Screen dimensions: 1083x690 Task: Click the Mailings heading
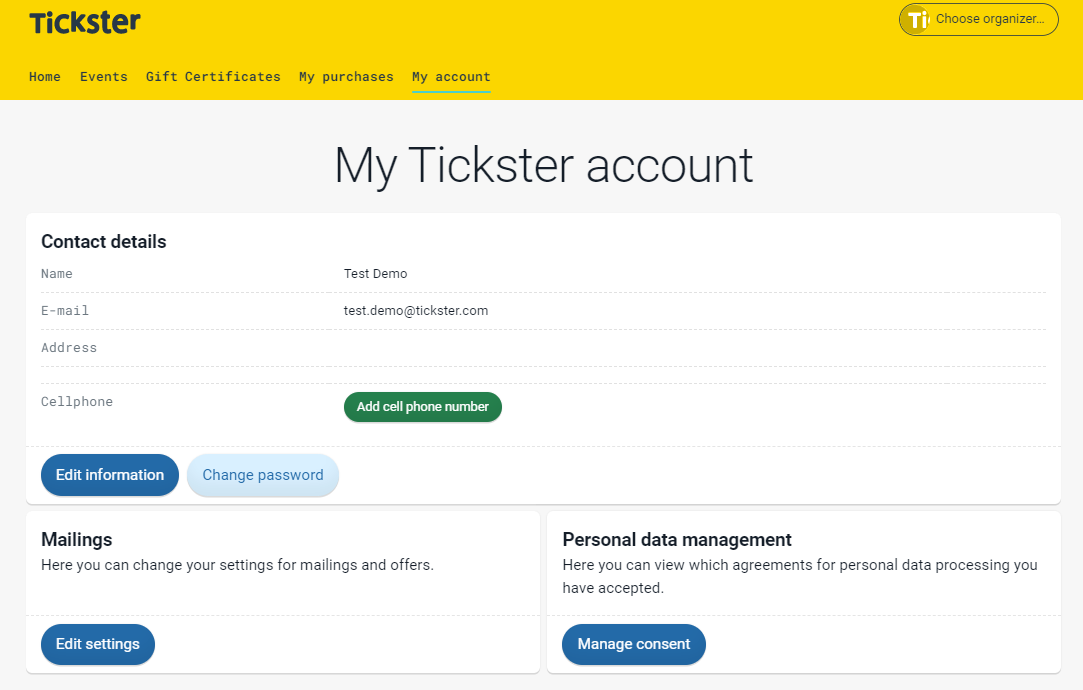(x=77, y=539)
